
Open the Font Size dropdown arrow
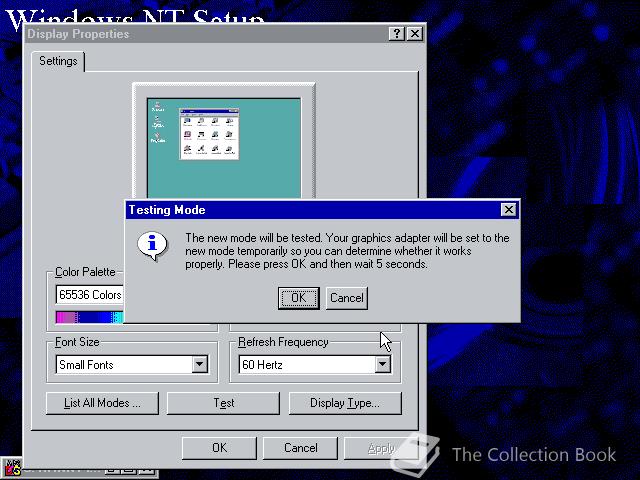[x=200, y=364]
